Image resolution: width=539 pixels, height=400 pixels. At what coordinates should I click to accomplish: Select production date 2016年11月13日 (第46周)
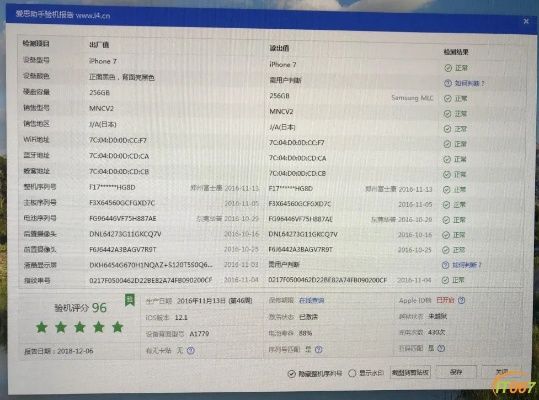[214, 301]
